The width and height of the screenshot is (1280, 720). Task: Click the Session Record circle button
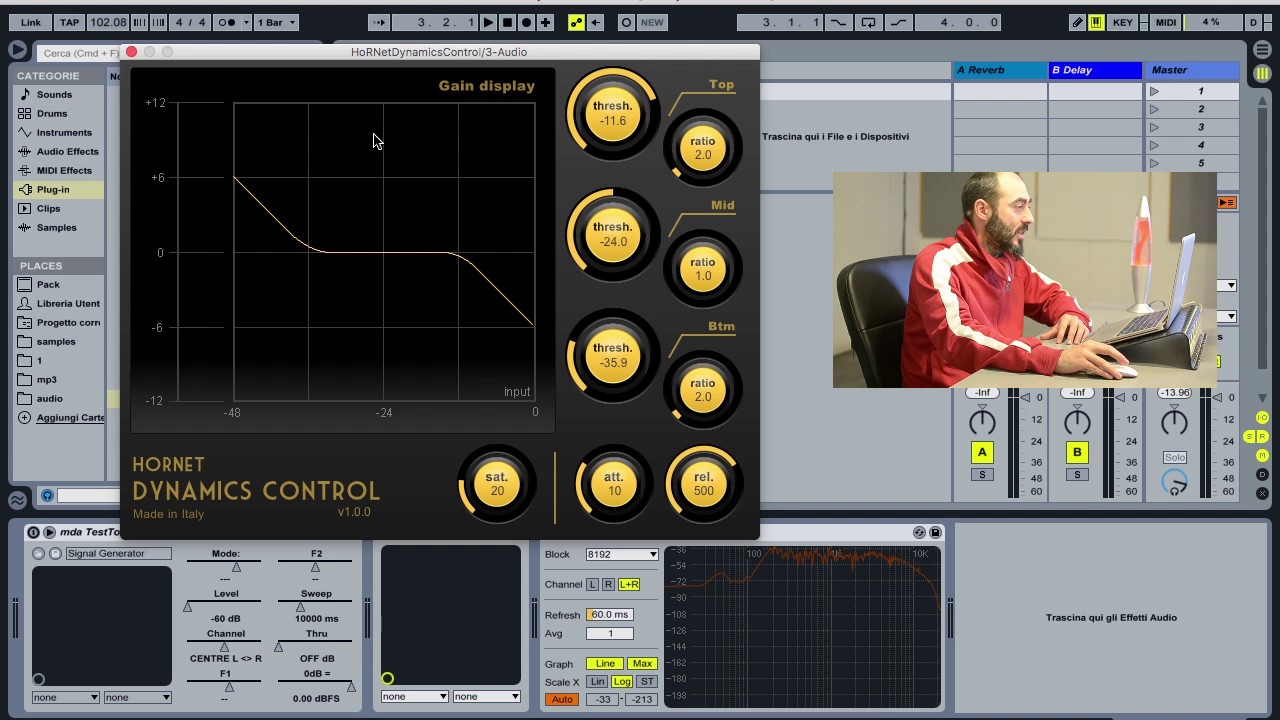click(626, 22)
